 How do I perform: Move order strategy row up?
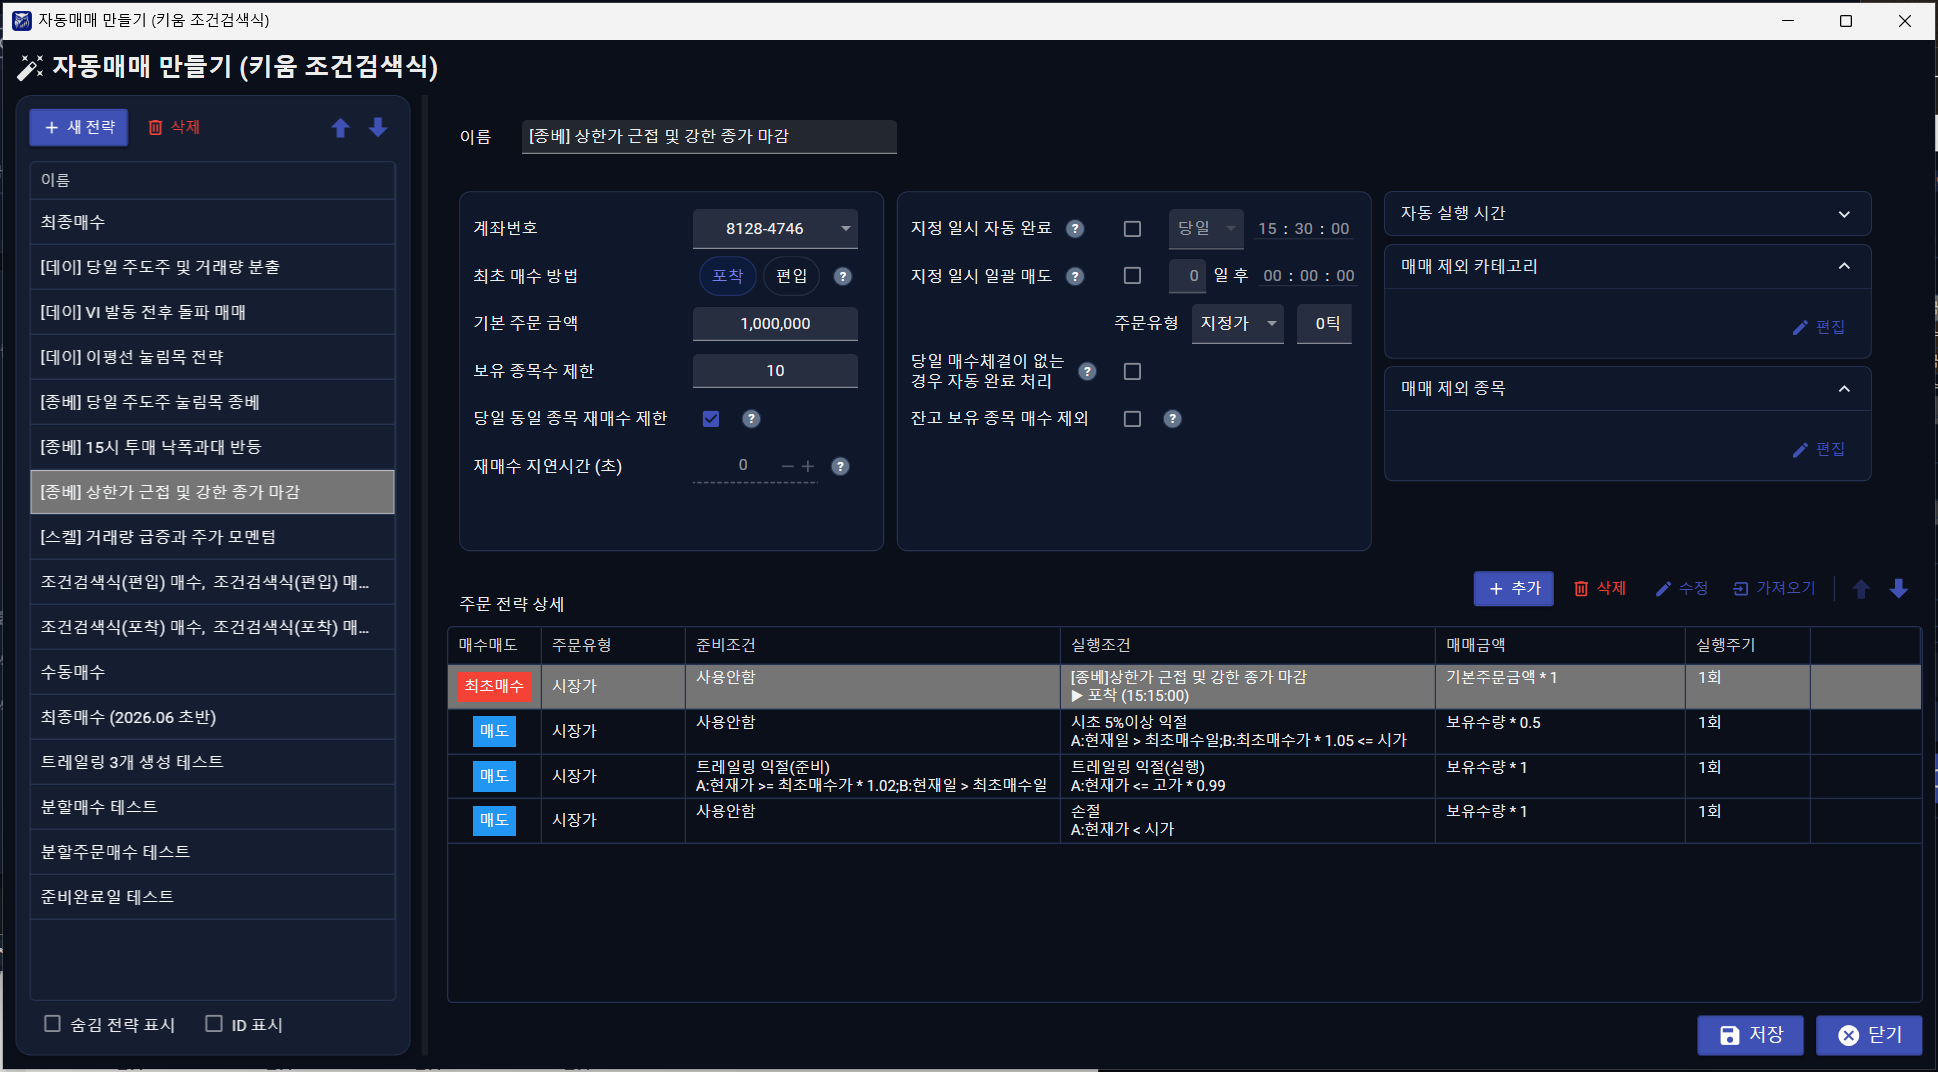point(1861,589)
